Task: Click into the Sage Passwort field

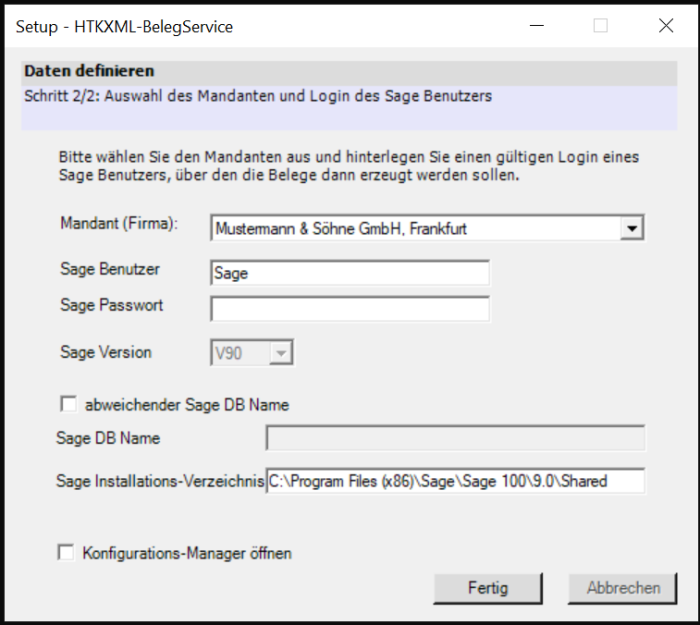Action: [350, 309]
